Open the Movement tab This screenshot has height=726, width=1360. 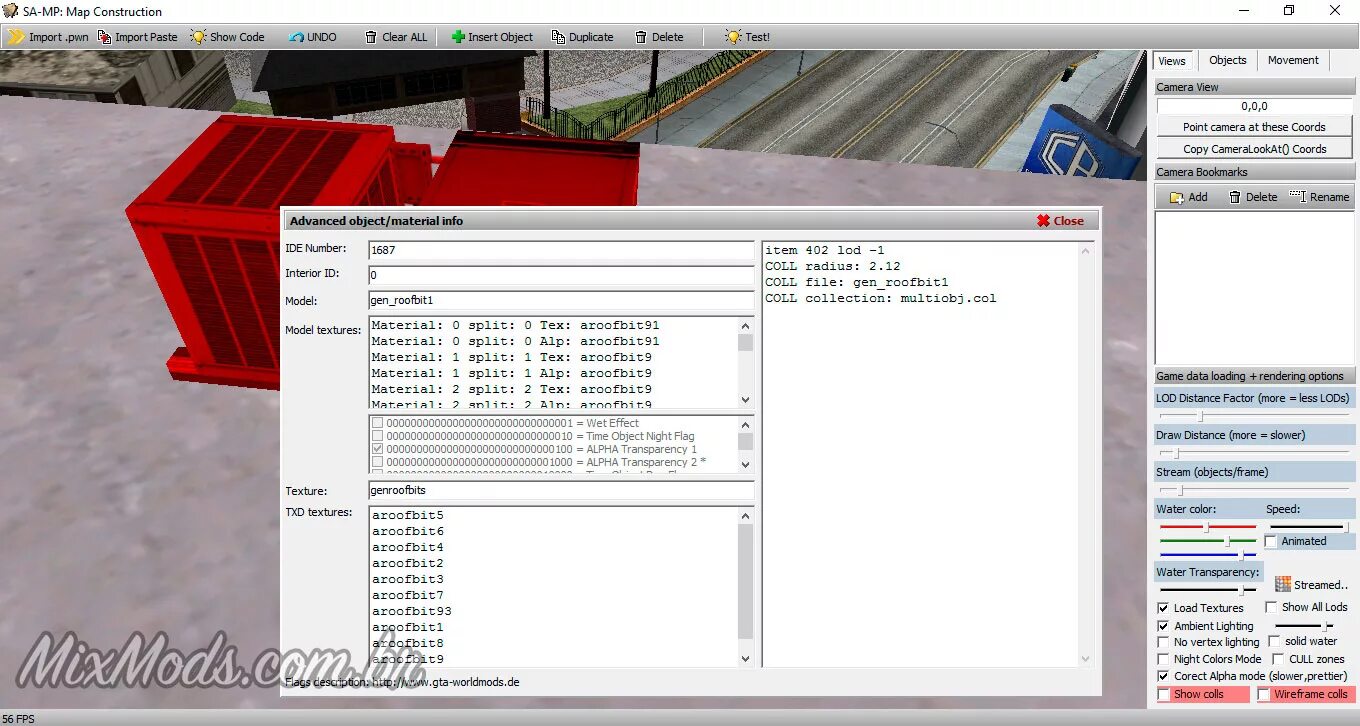click(x=1293, y=60)
